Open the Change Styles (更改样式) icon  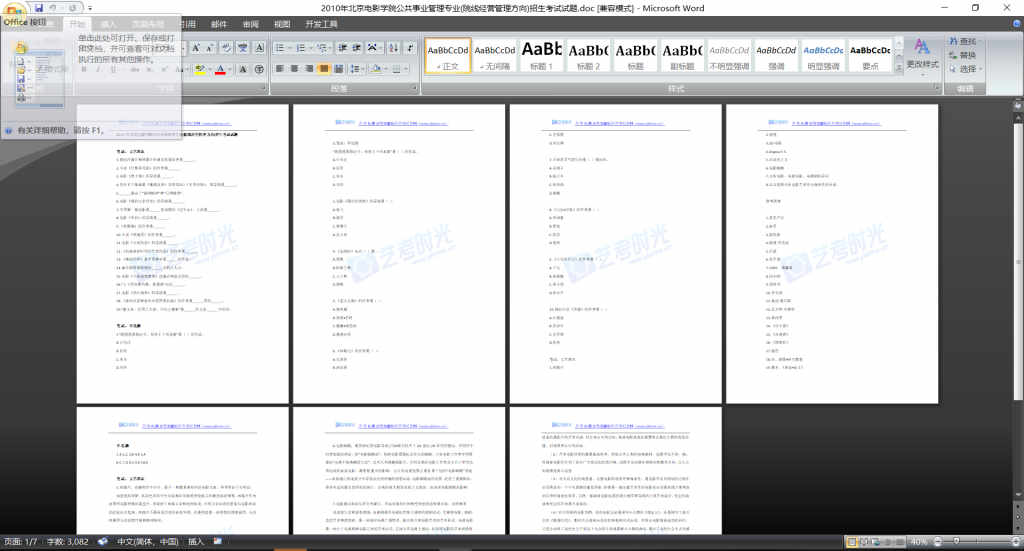click(922, 56)
